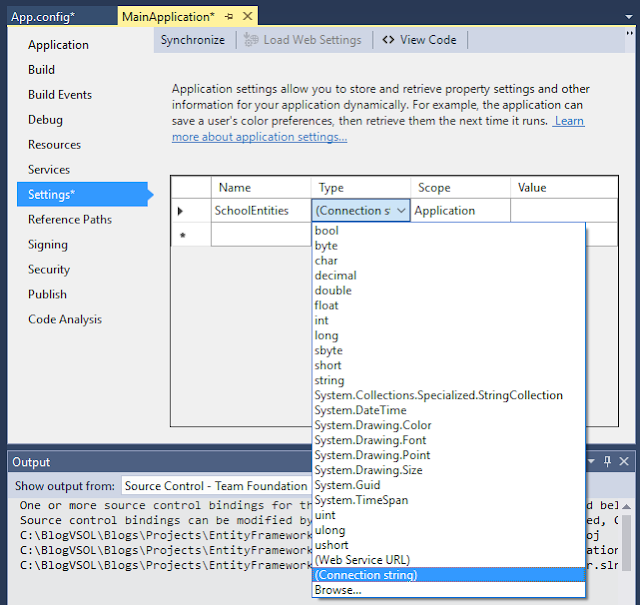Open the Debug page
Screen dimensions: 640x605
(x=45, y=120)
